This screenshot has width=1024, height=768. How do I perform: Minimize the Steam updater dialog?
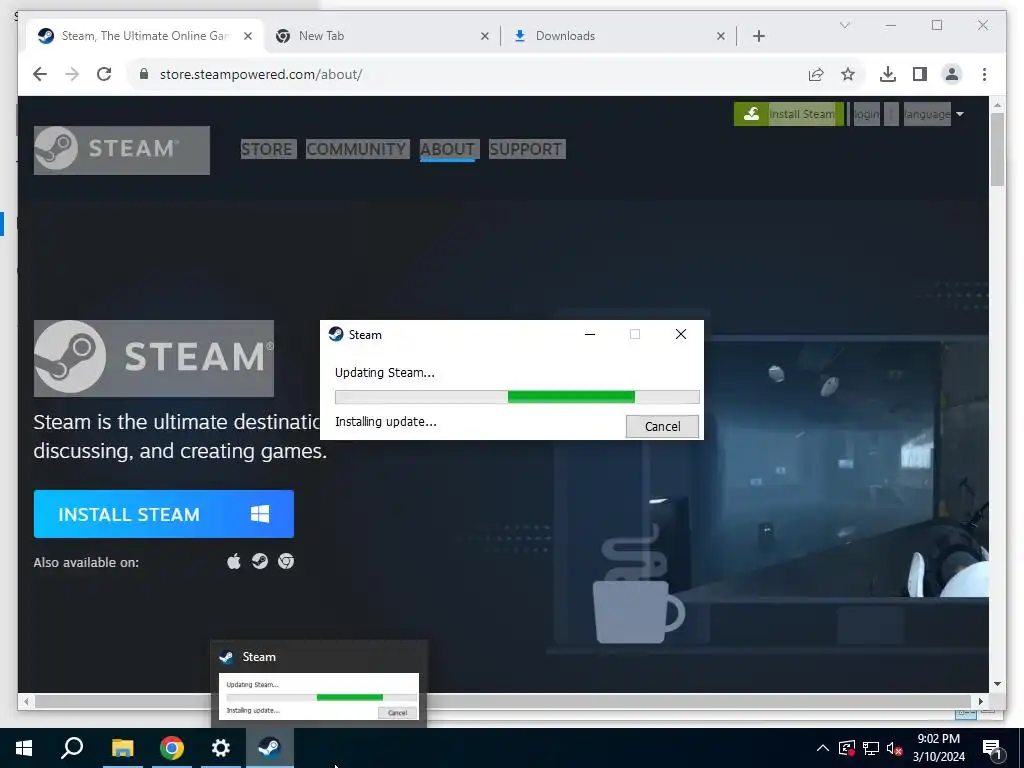point(590,334)
